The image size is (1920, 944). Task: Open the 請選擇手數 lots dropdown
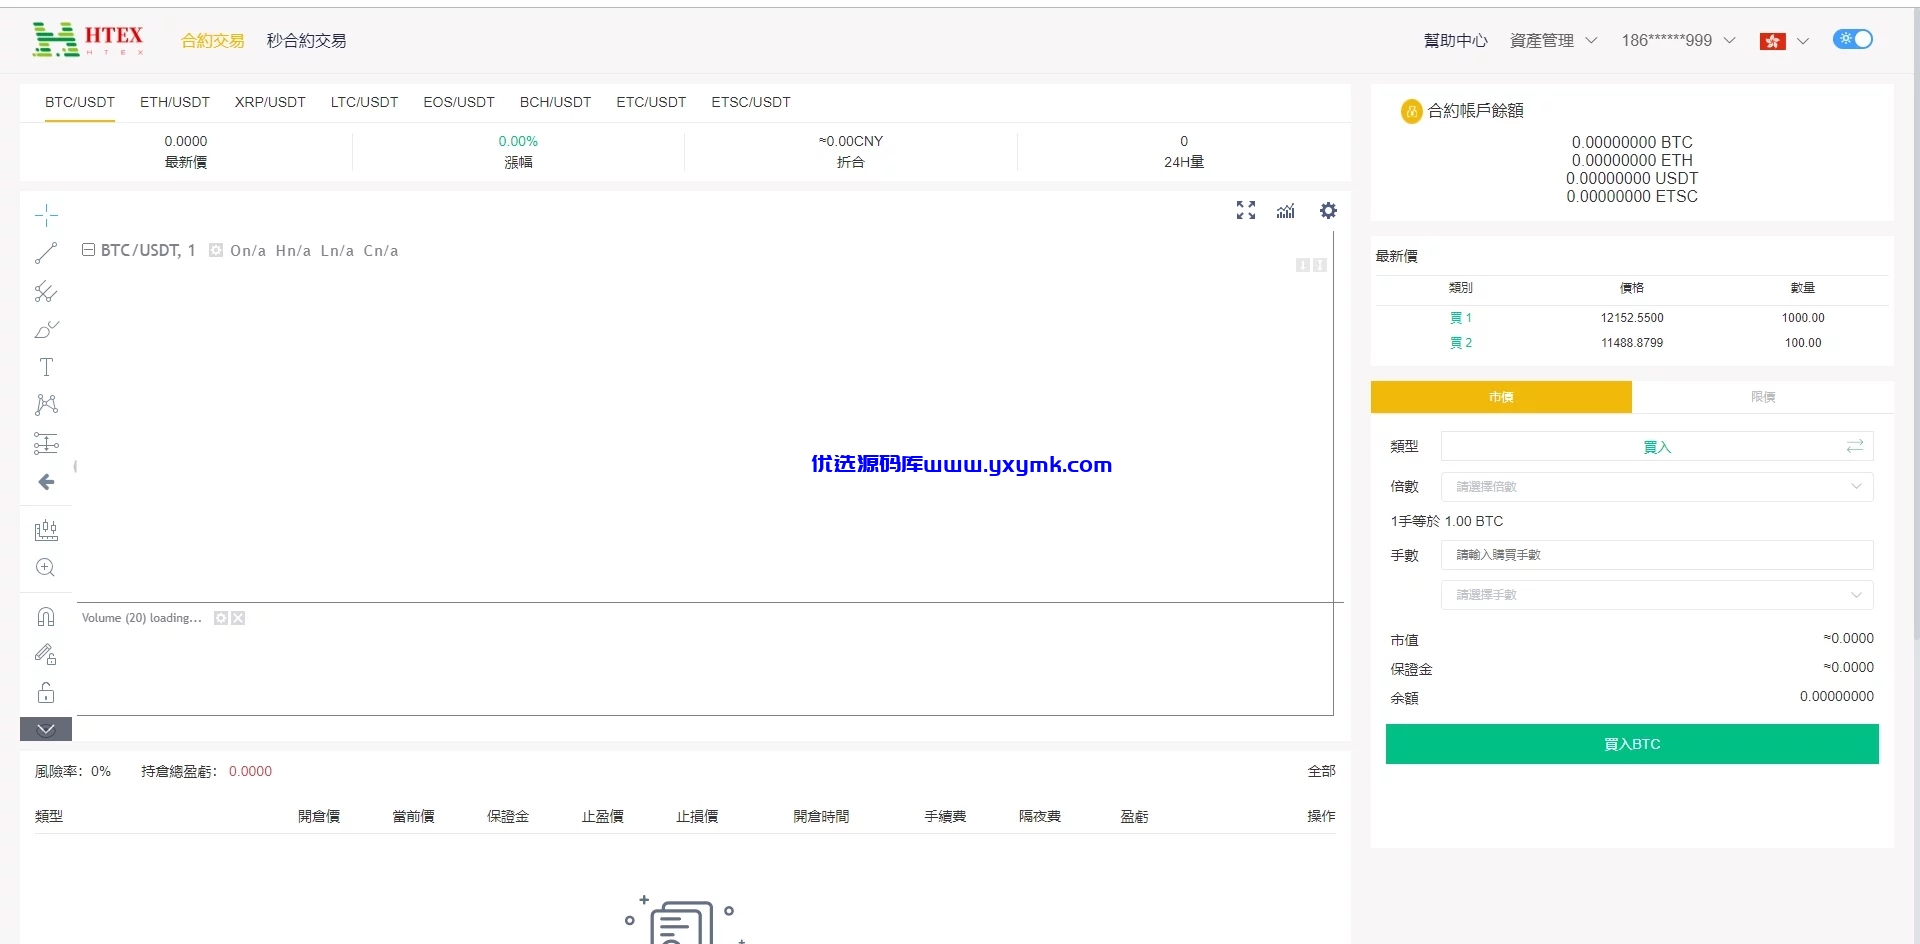tap(1657, 595)
